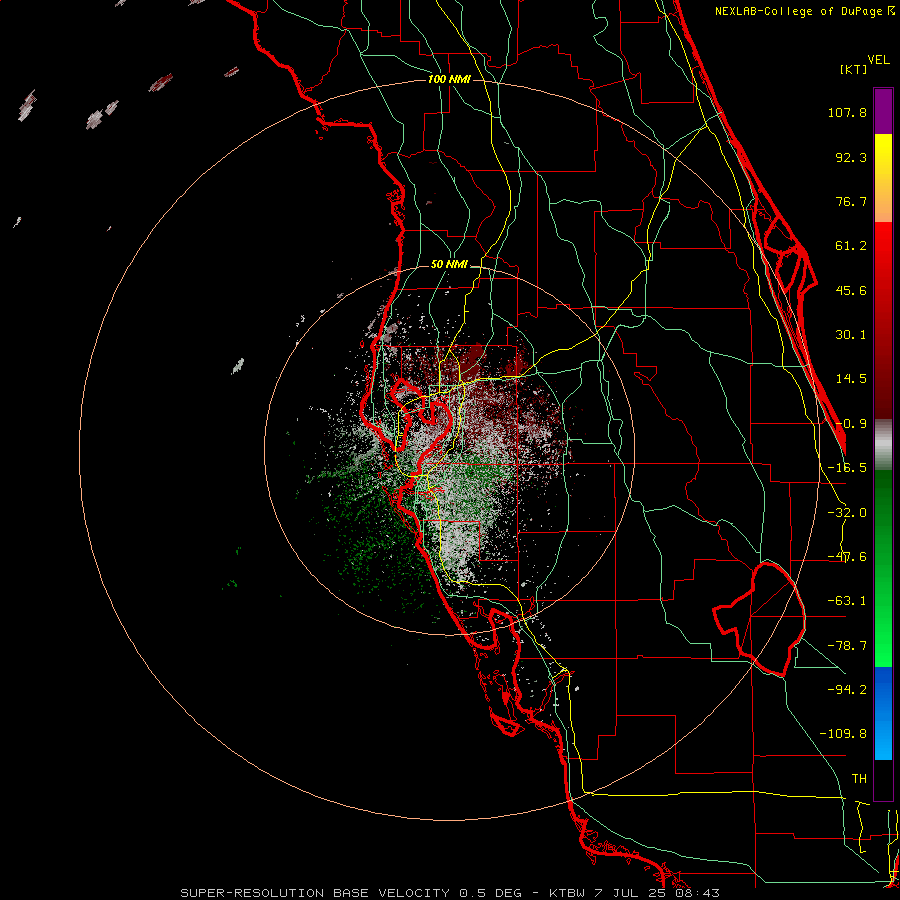Click the -16.5 velocity scale label

[847, 468]
